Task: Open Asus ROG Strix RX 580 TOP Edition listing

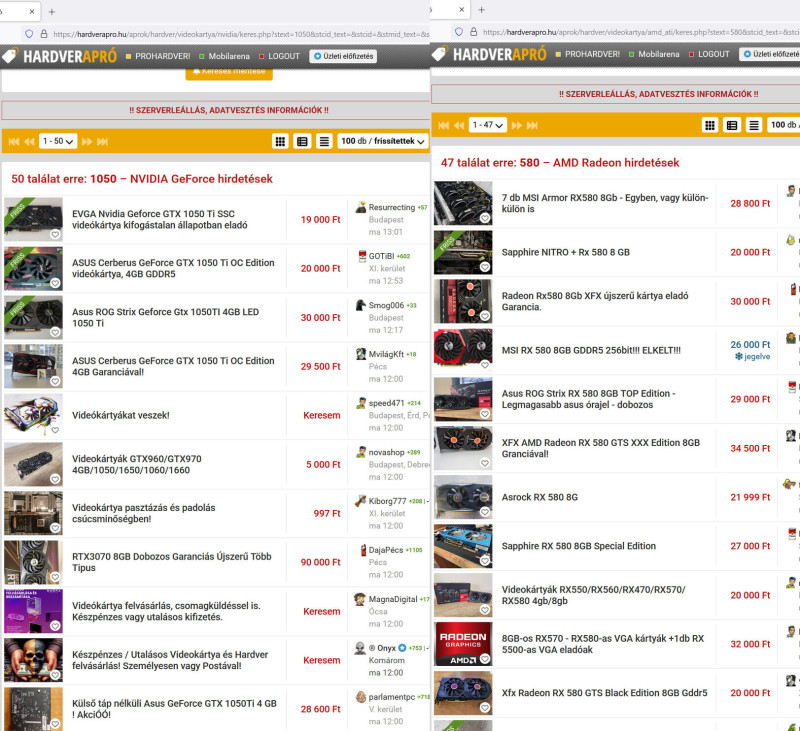Action: (588, 399)
